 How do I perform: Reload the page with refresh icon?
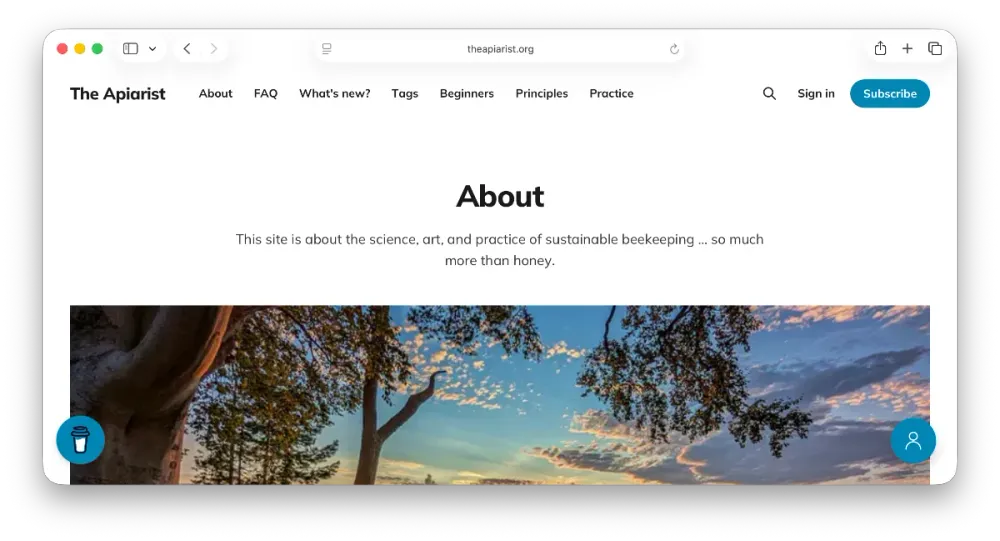point(674,49)
